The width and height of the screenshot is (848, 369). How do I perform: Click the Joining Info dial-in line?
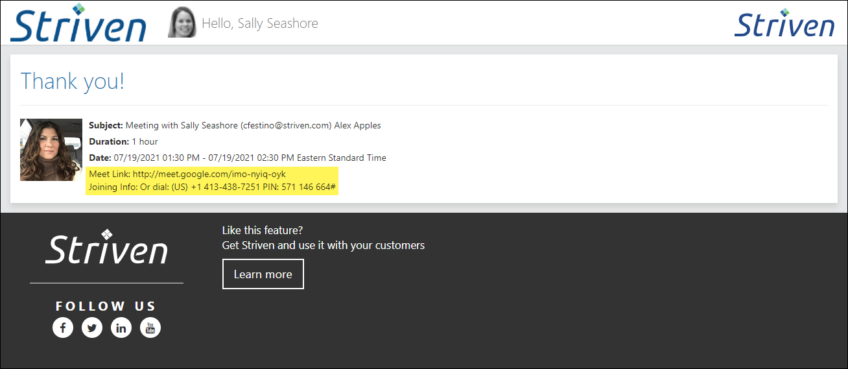point(212,188)
